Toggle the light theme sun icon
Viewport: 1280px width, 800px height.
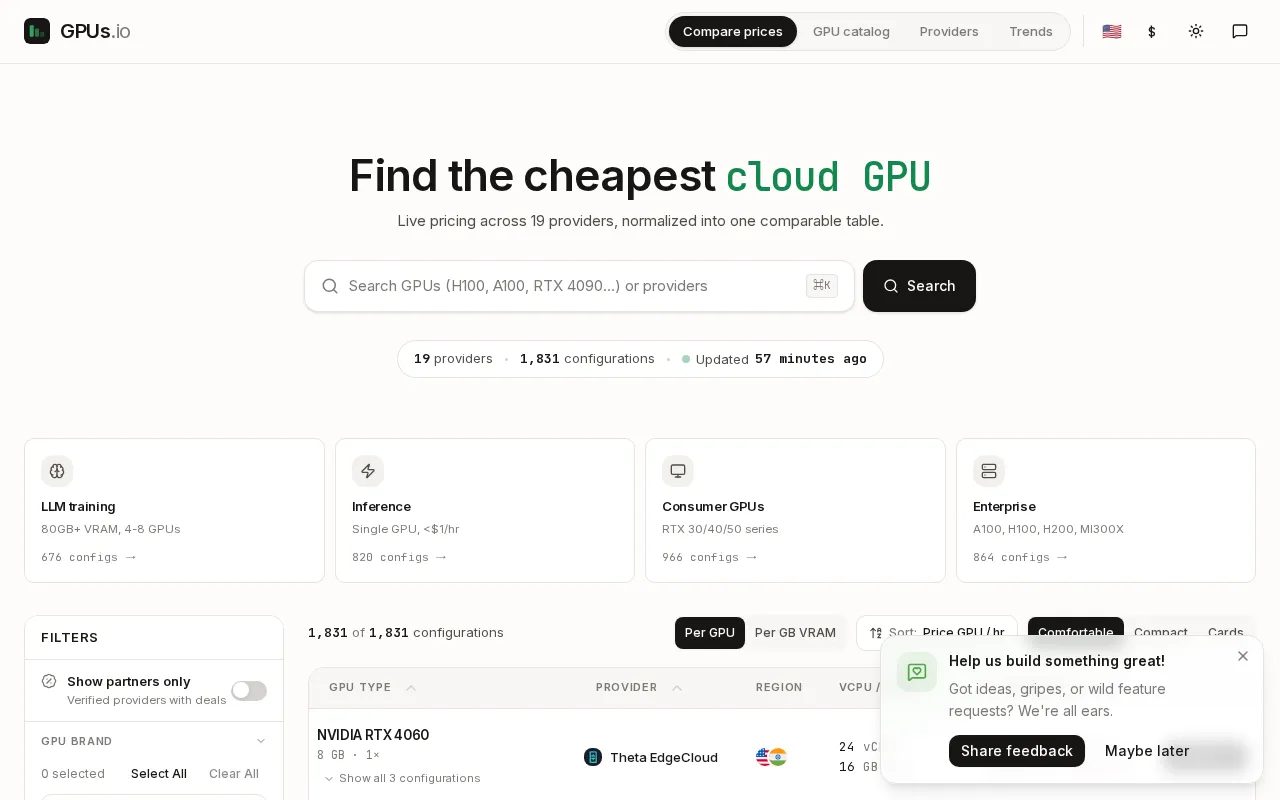(x=1196, y=31)
